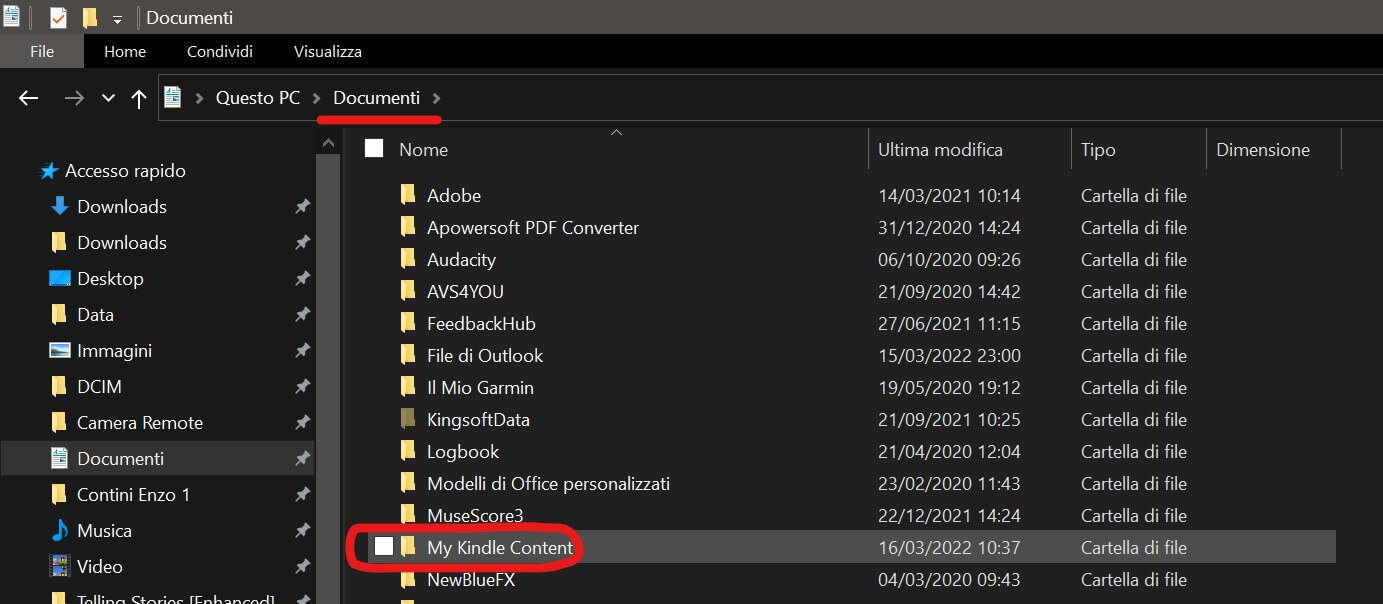Toggle the select-all checkbox next to Nome
This screenshot has height=604, width=1383.
point(374,149)
